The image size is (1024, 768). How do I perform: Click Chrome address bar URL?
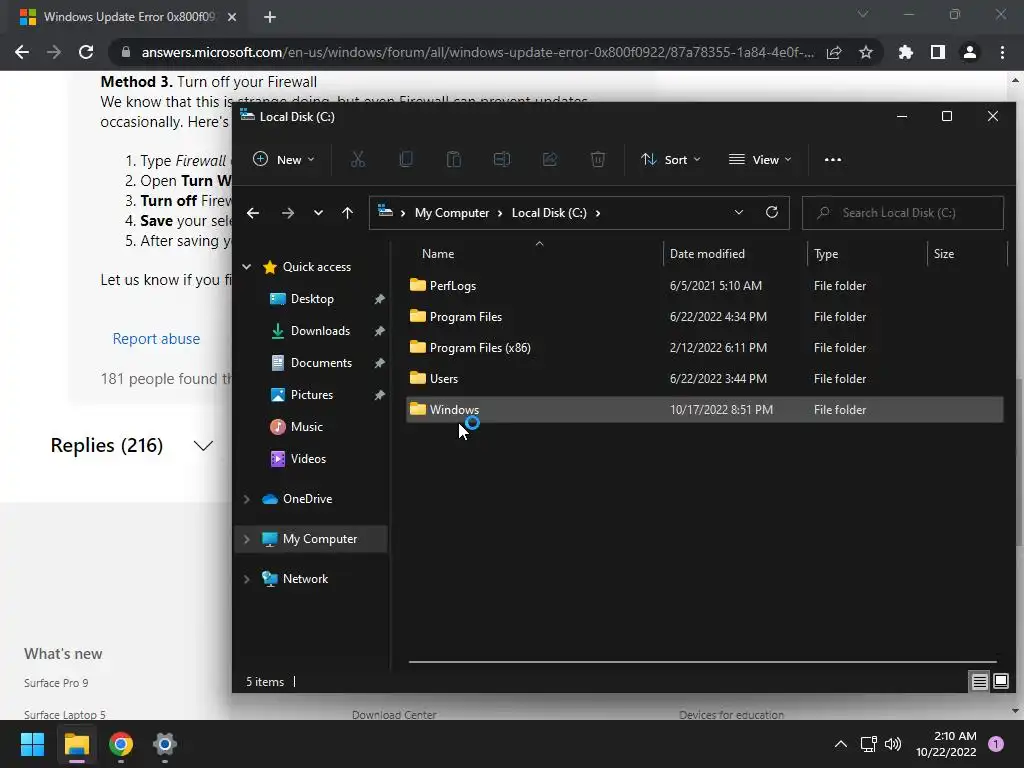tap(477, 52)
